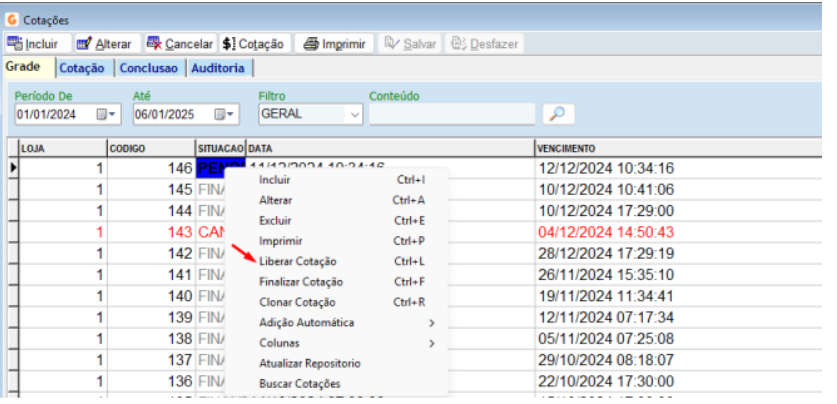Click vencimento 05/11/2024 07:25:08
This screenshot has height=404, width=837.
tap(606, 339)
